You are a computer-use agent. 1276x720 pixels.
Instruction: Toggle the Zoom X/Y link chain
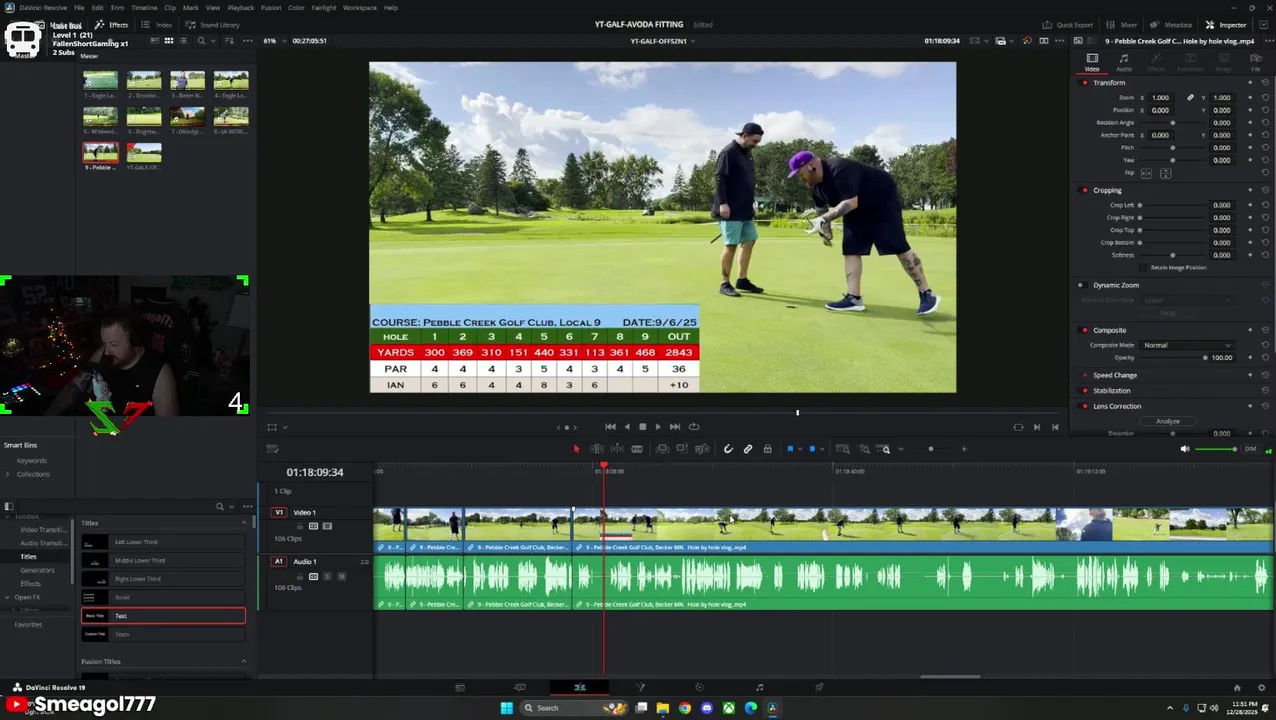[1190, 98]
